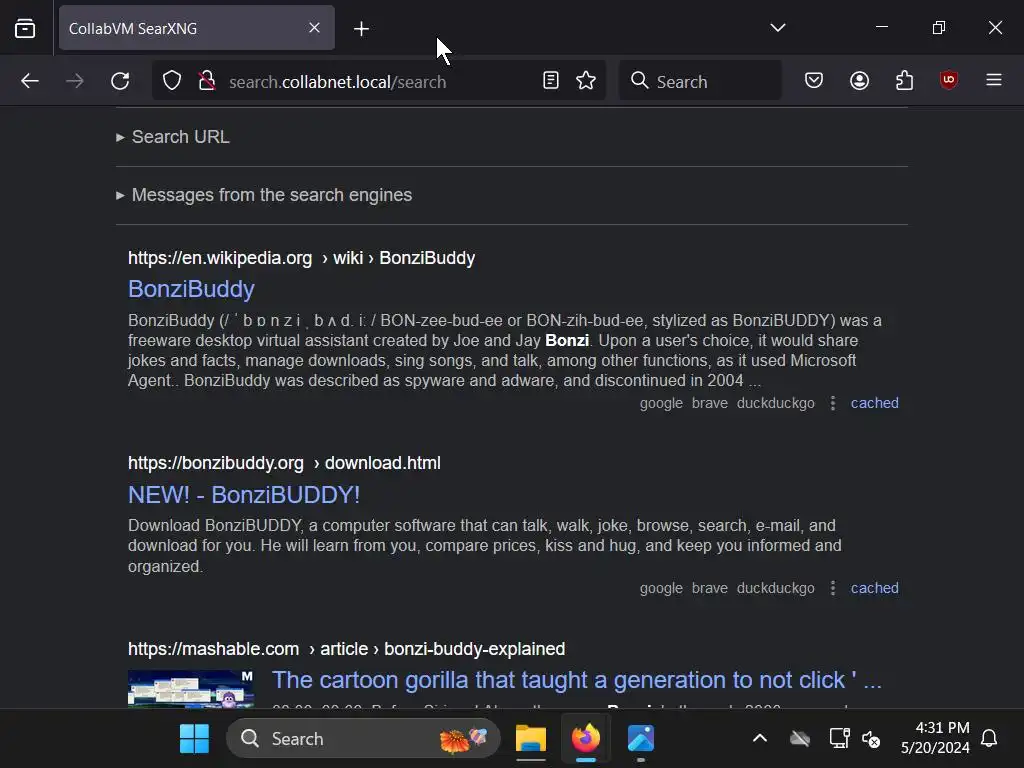1024x768 pixels.
Task: Open Firefox View tab overview icon
Action: (25, 28)
